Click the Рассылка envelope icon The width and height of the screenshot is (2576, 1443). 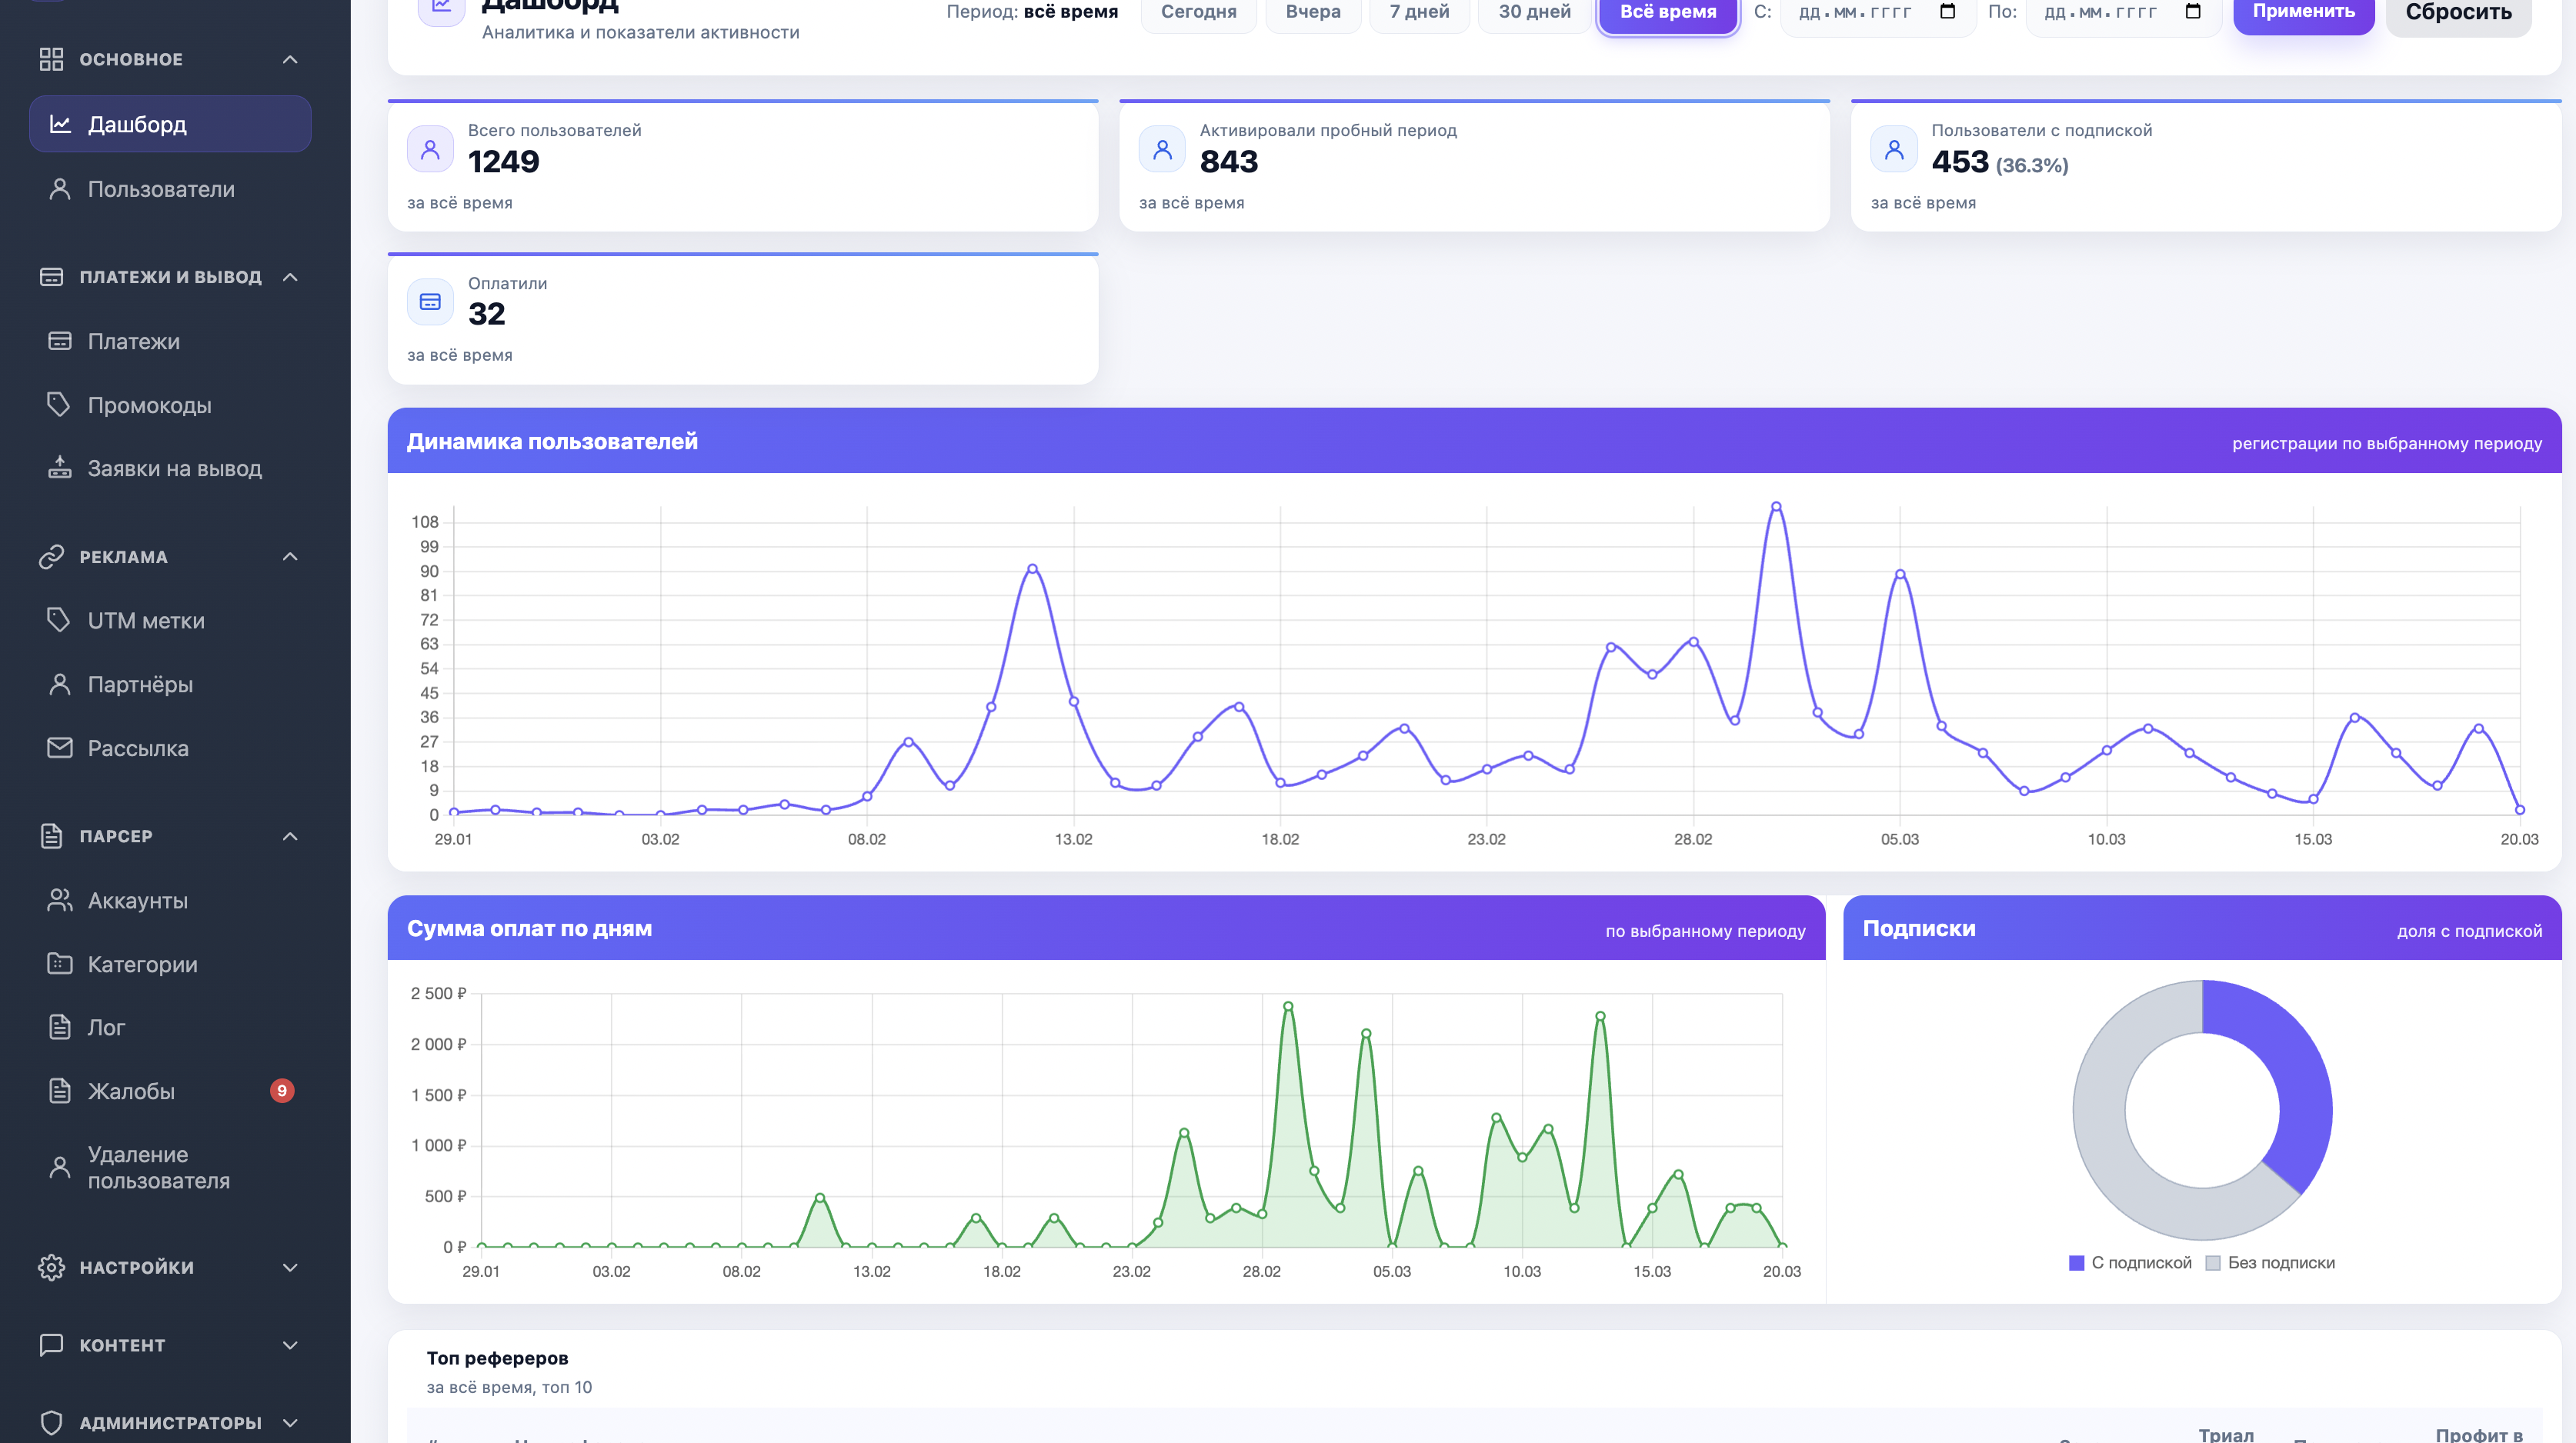coord(59,748)
